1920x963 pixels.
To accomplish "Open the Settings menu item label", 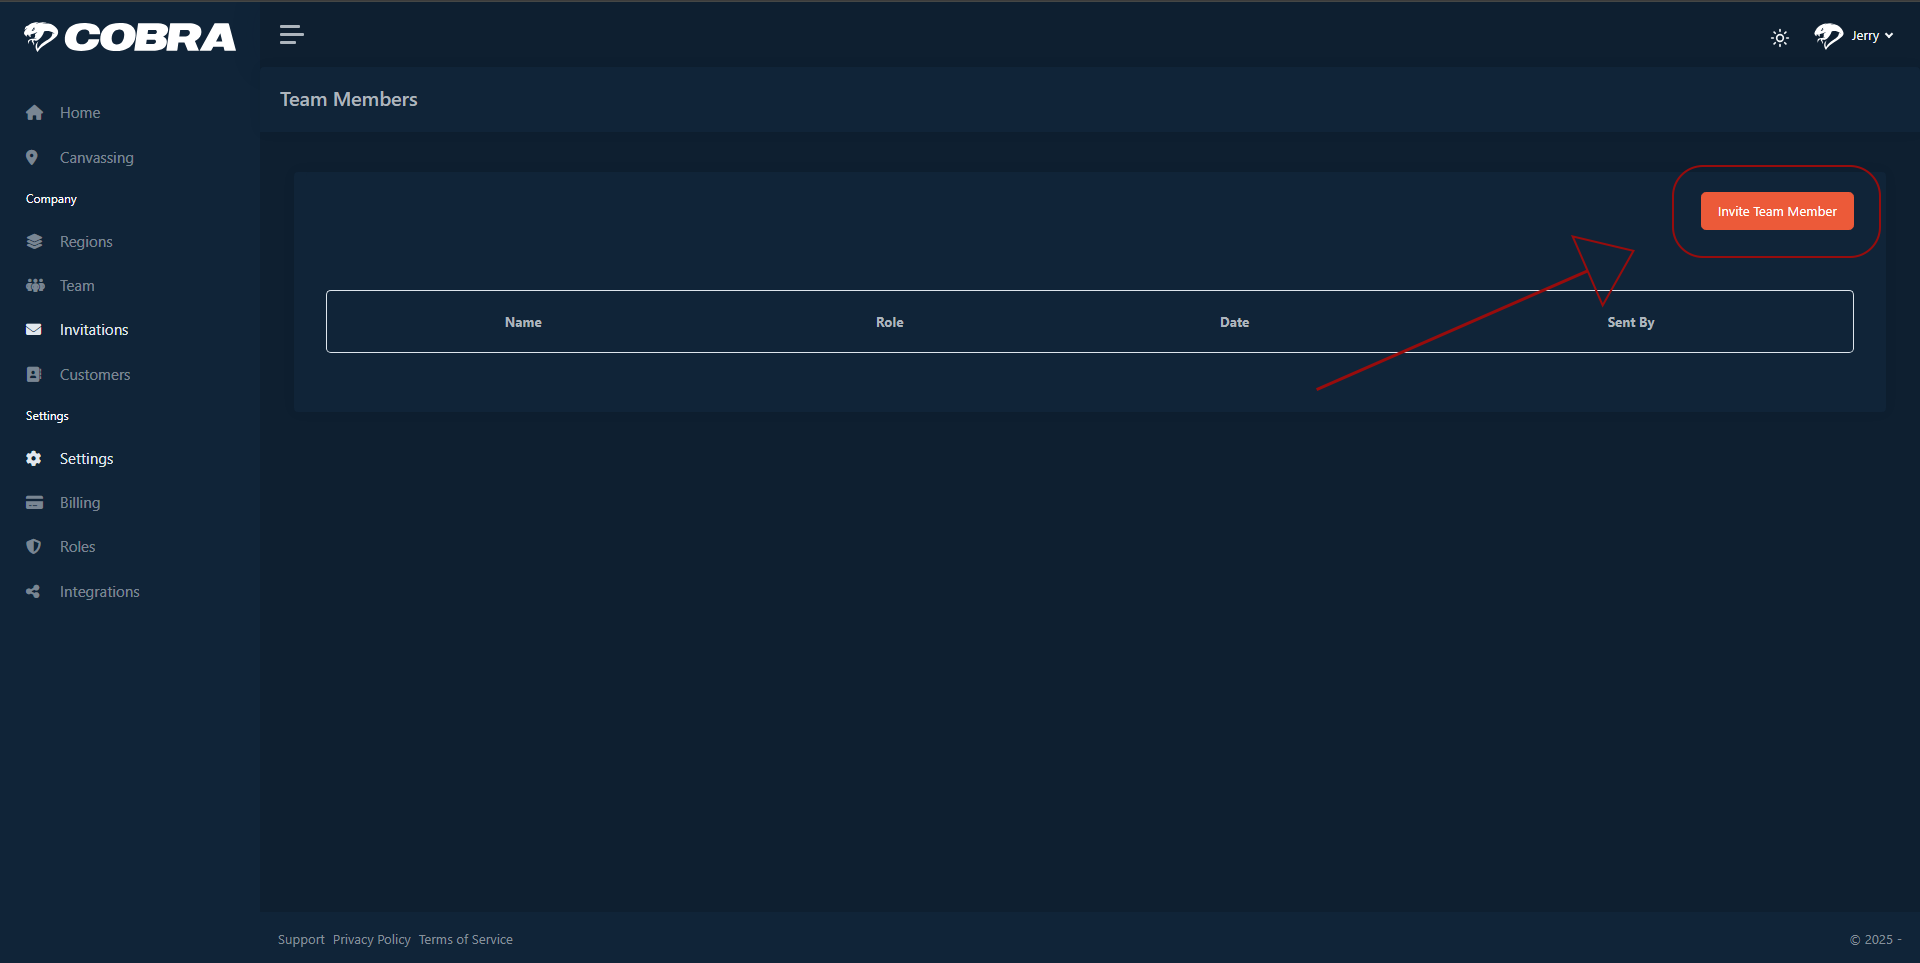I will pyautogui.click(x=86, y=459).
